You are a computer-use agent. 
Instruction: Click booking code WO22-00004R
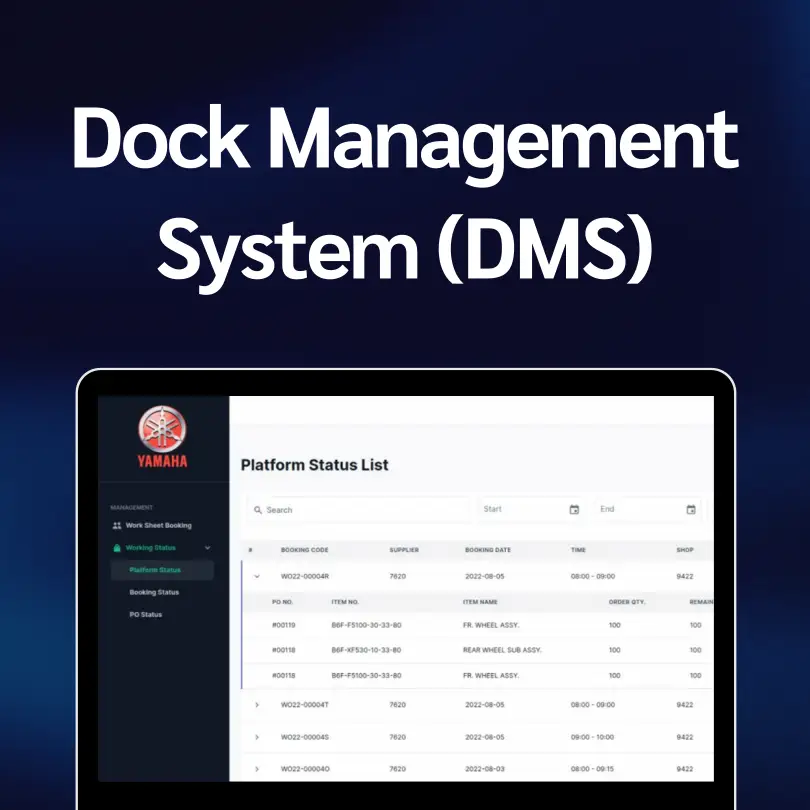coord(305,577)
